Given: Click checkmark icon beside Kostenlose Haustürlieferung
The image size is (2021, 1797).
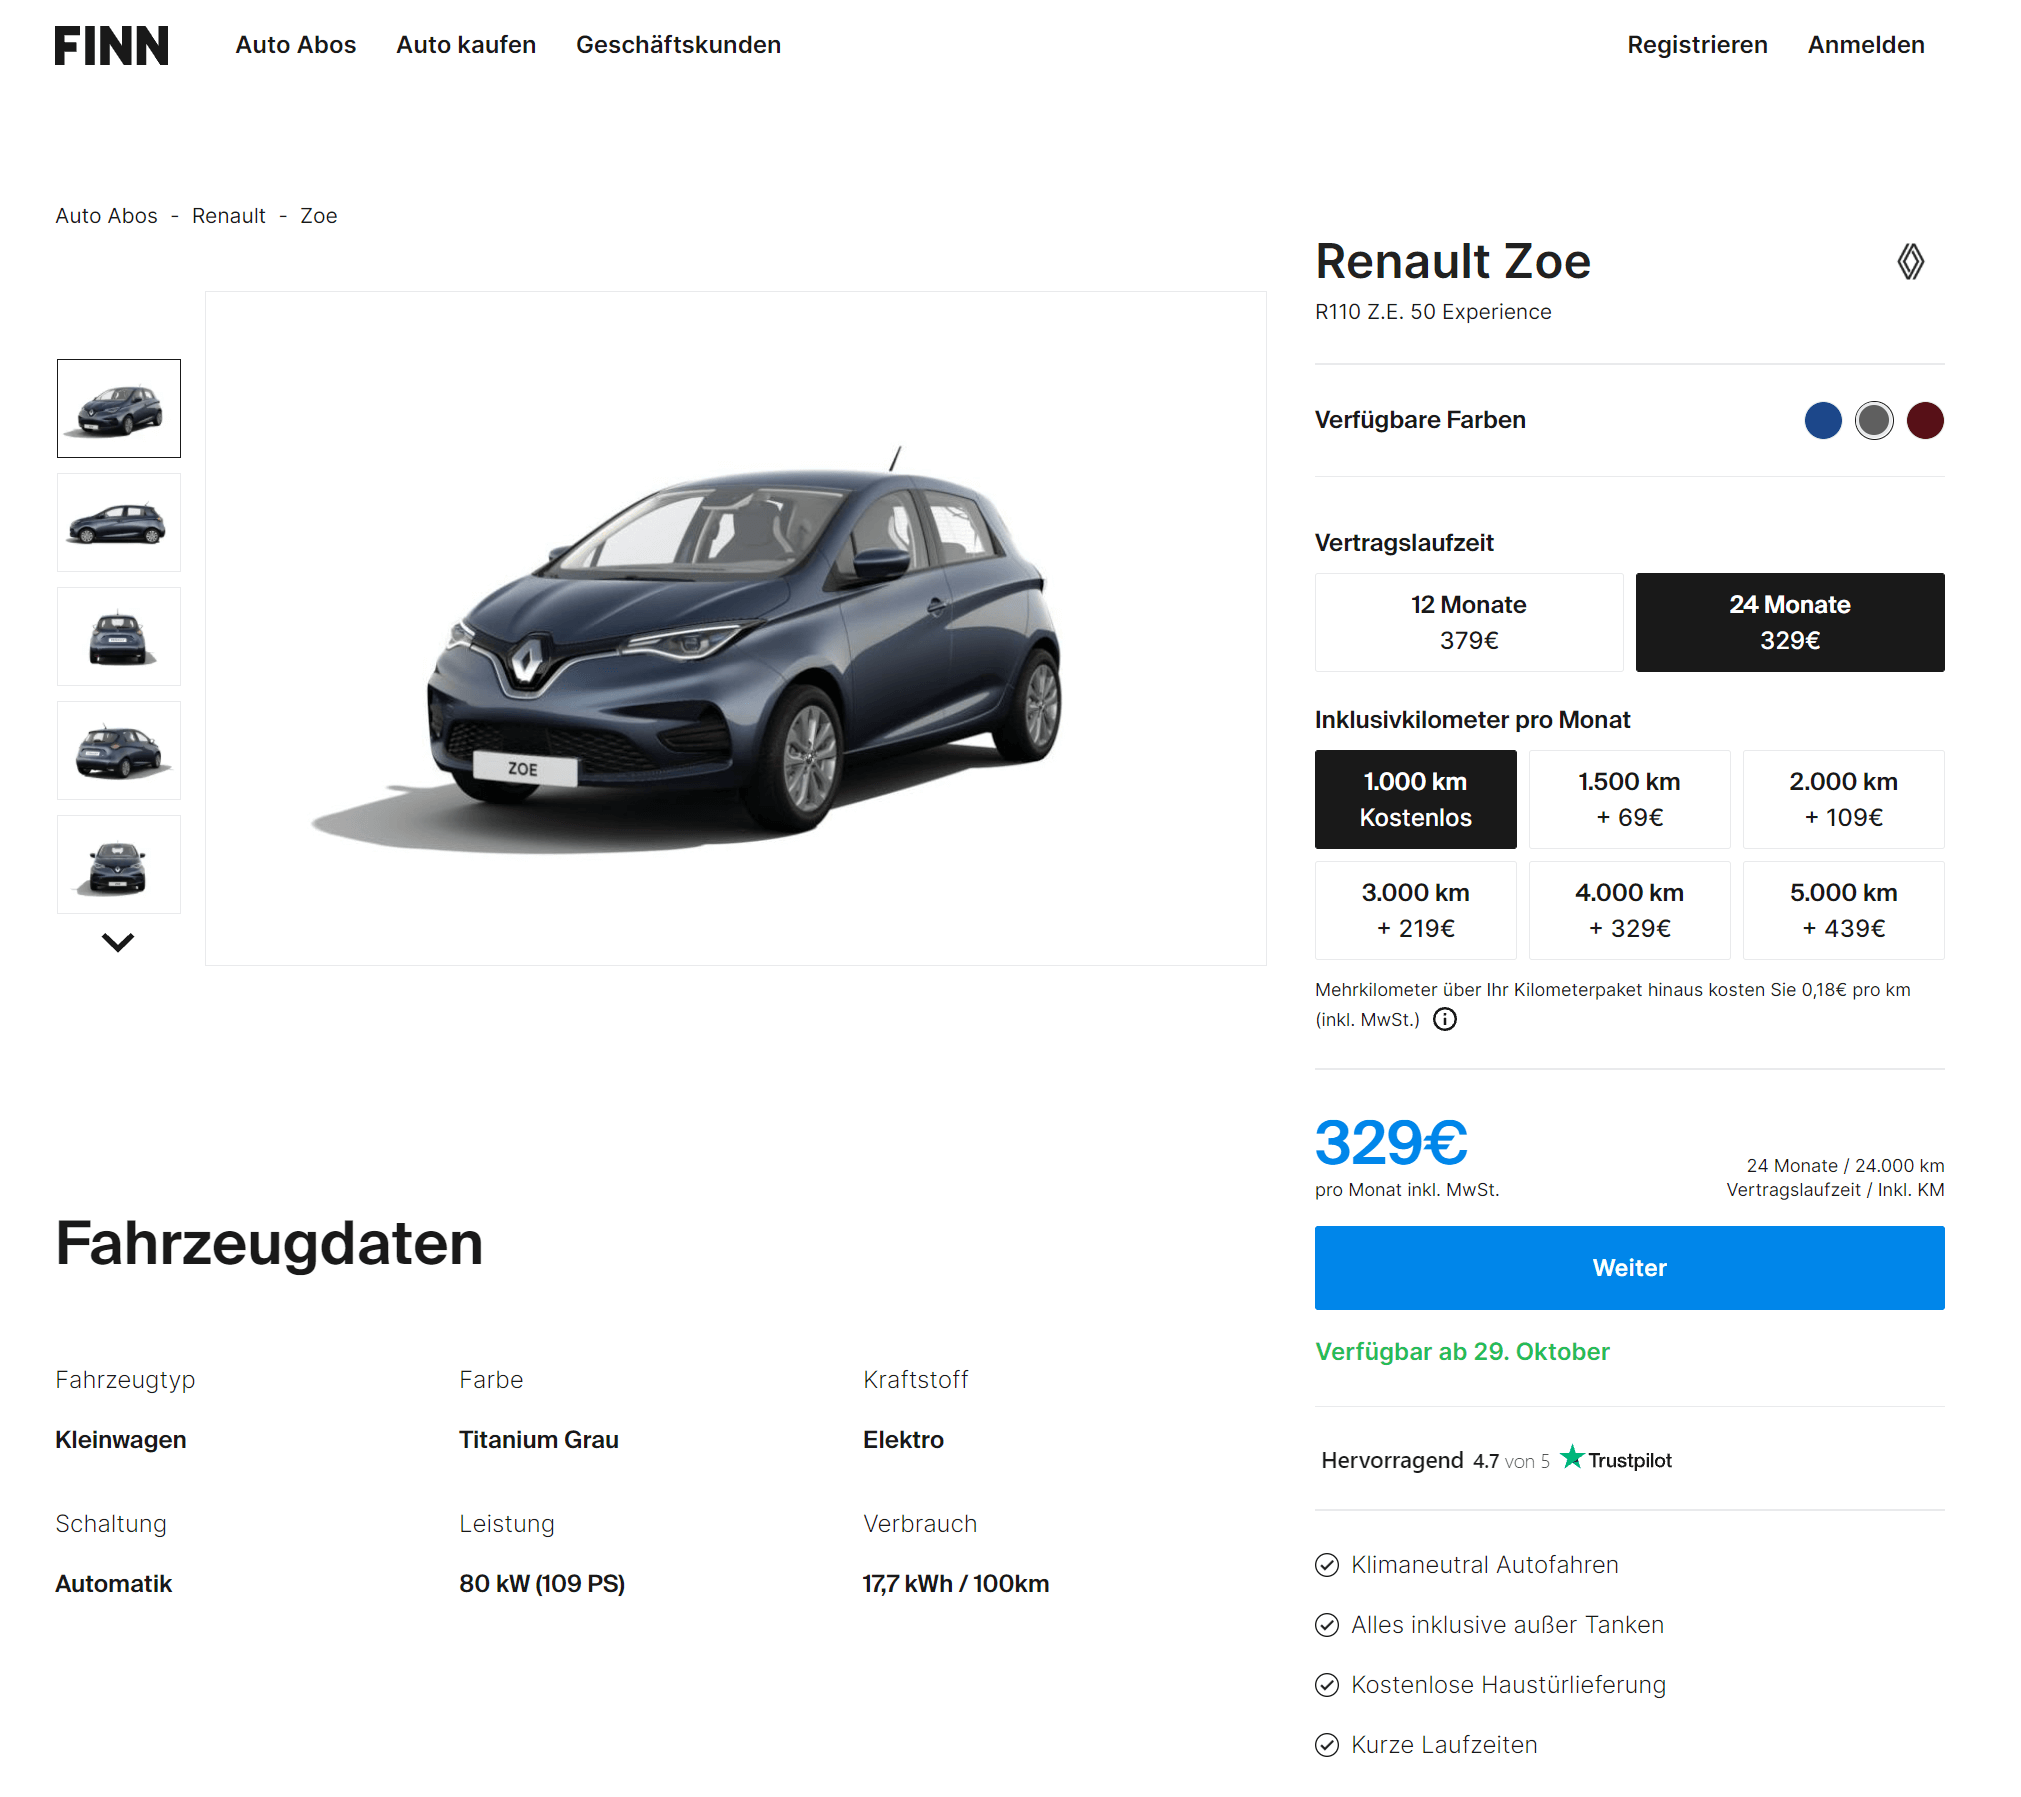Looking at the screenshot, I should [x=1327, y=1685].
